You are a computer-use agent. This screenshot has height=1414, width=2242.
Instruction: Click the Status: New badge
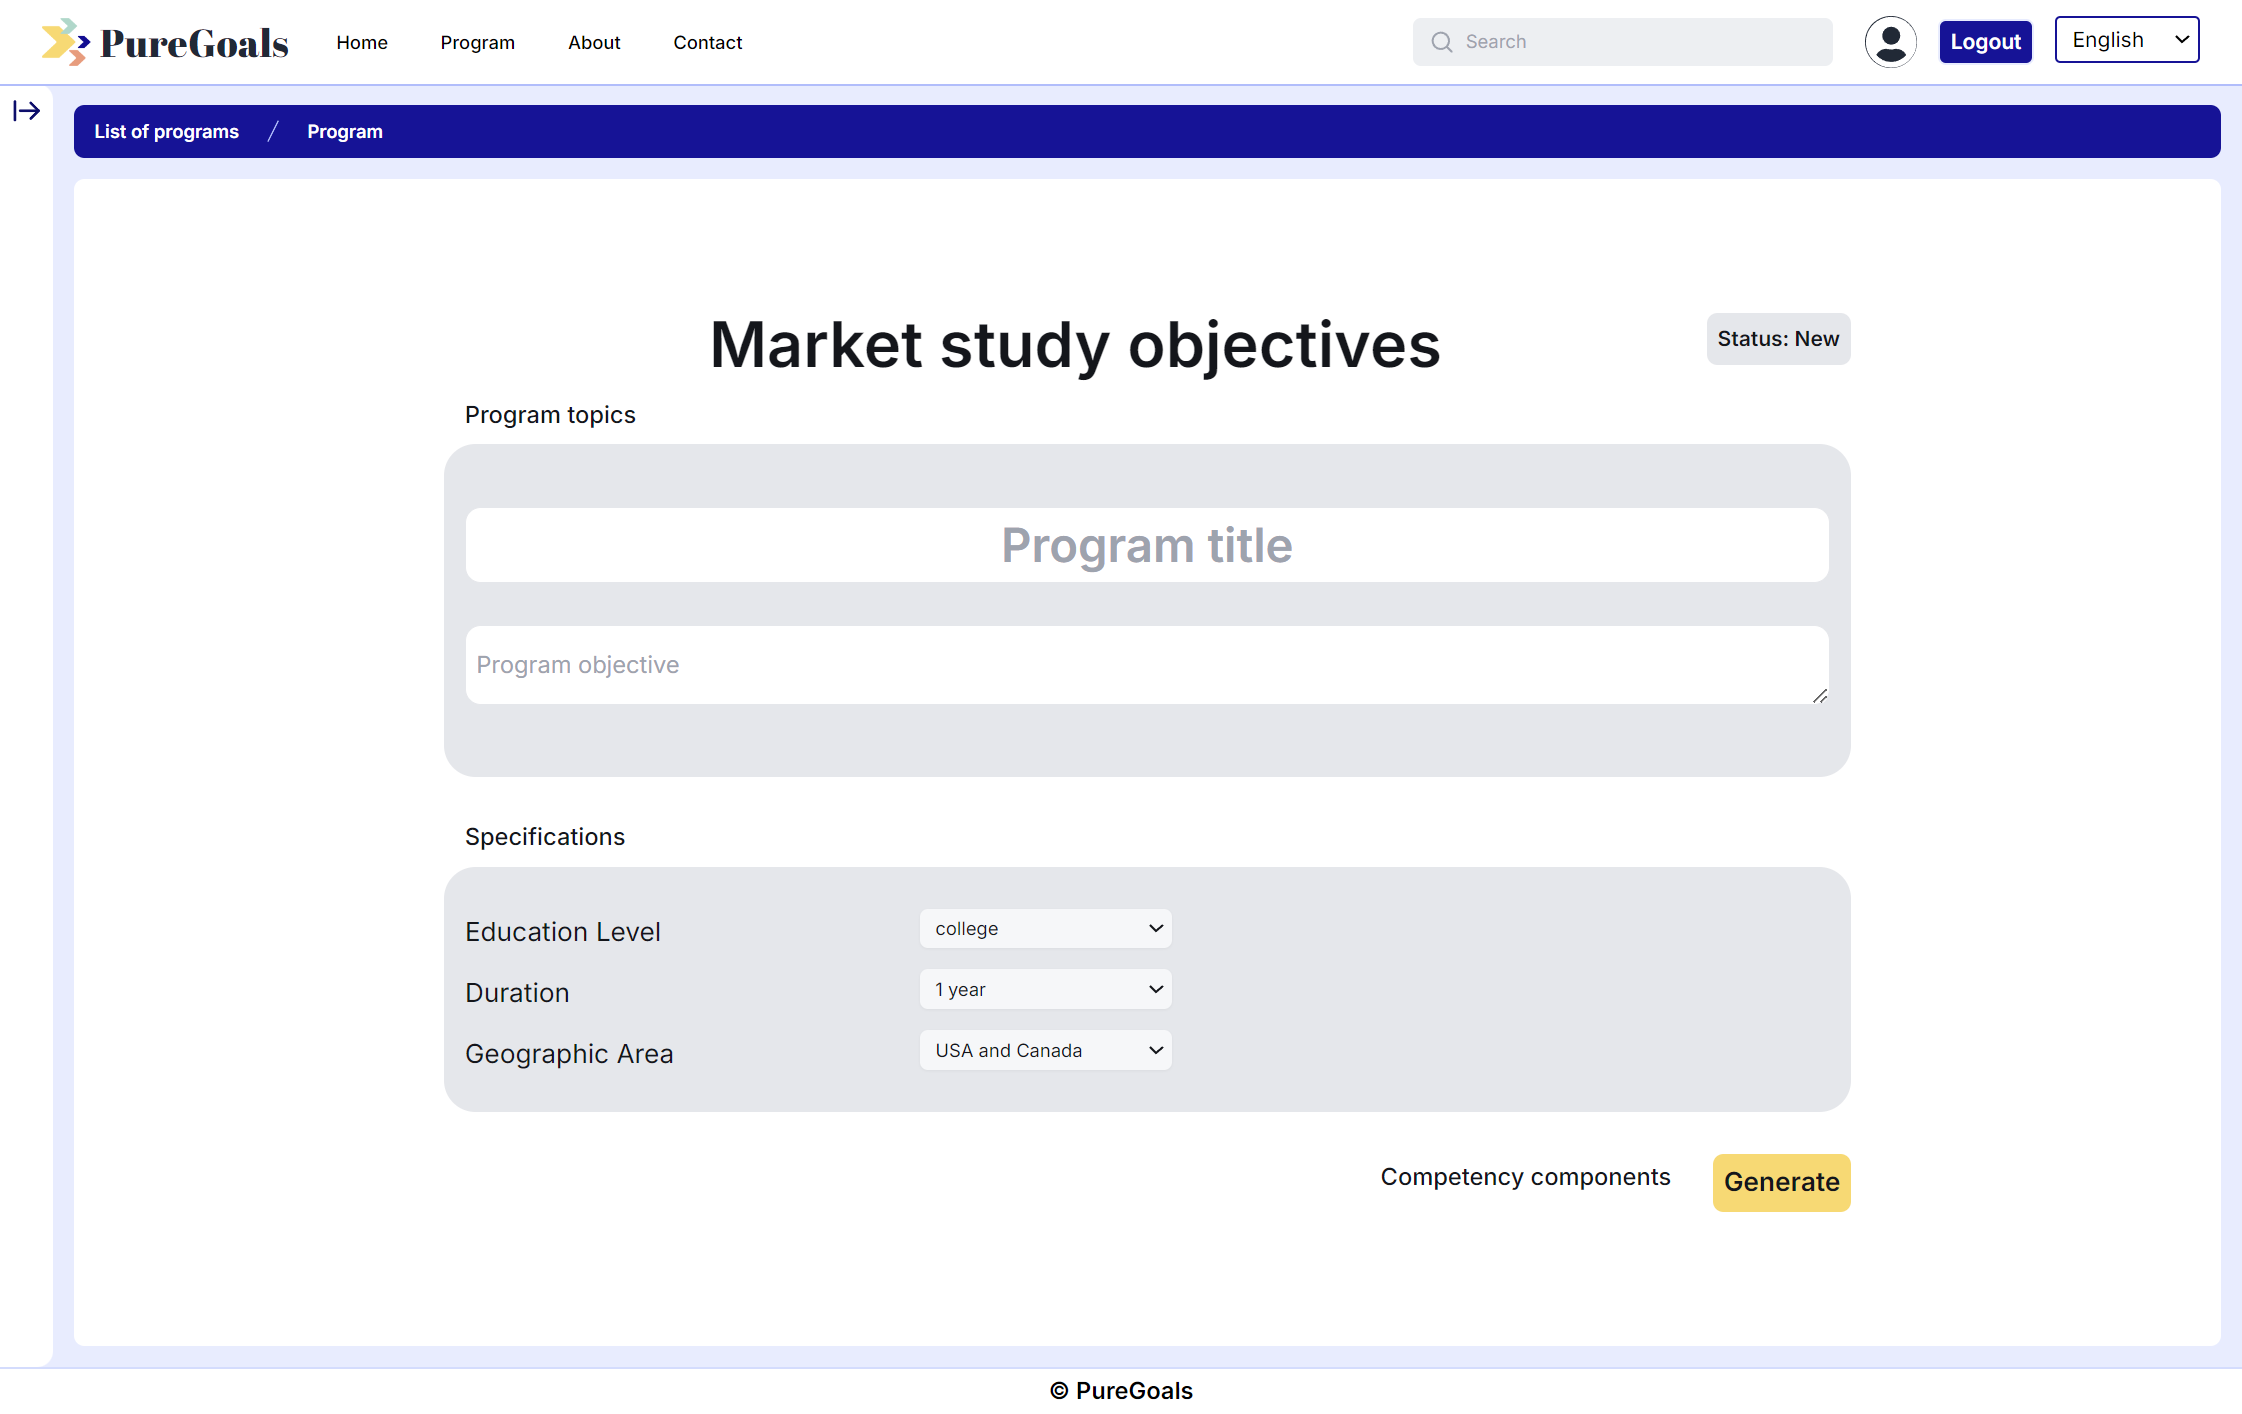tap(1777, 339)
